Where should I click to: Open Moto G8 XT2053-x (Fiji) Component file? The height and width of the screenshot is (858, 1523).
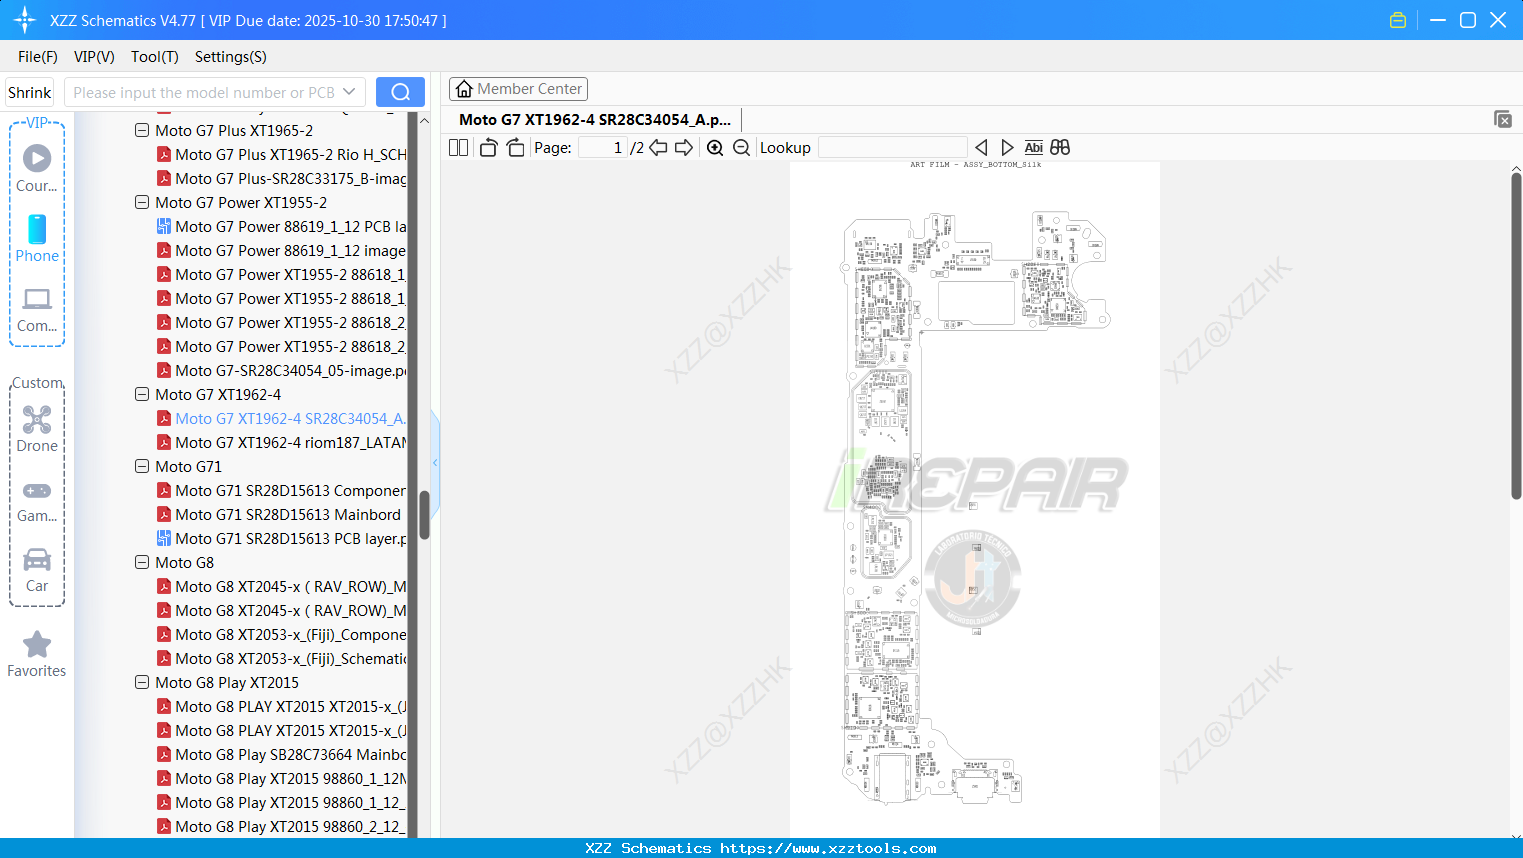point(281,635)
